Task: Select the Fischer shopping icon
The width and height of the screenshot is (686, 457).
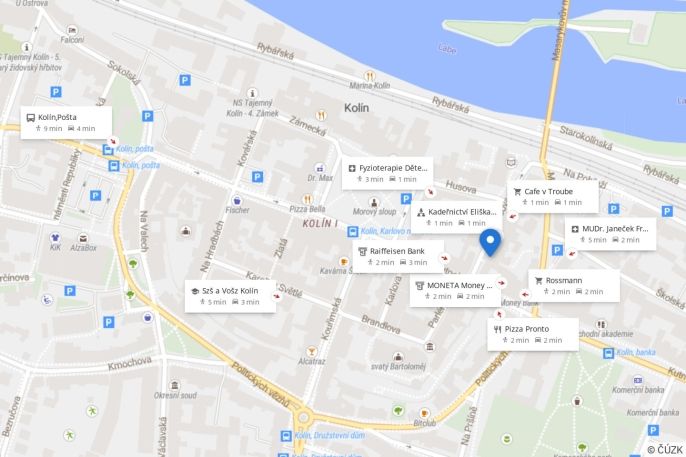Action: pyautogui.click(x=237, y=200)
